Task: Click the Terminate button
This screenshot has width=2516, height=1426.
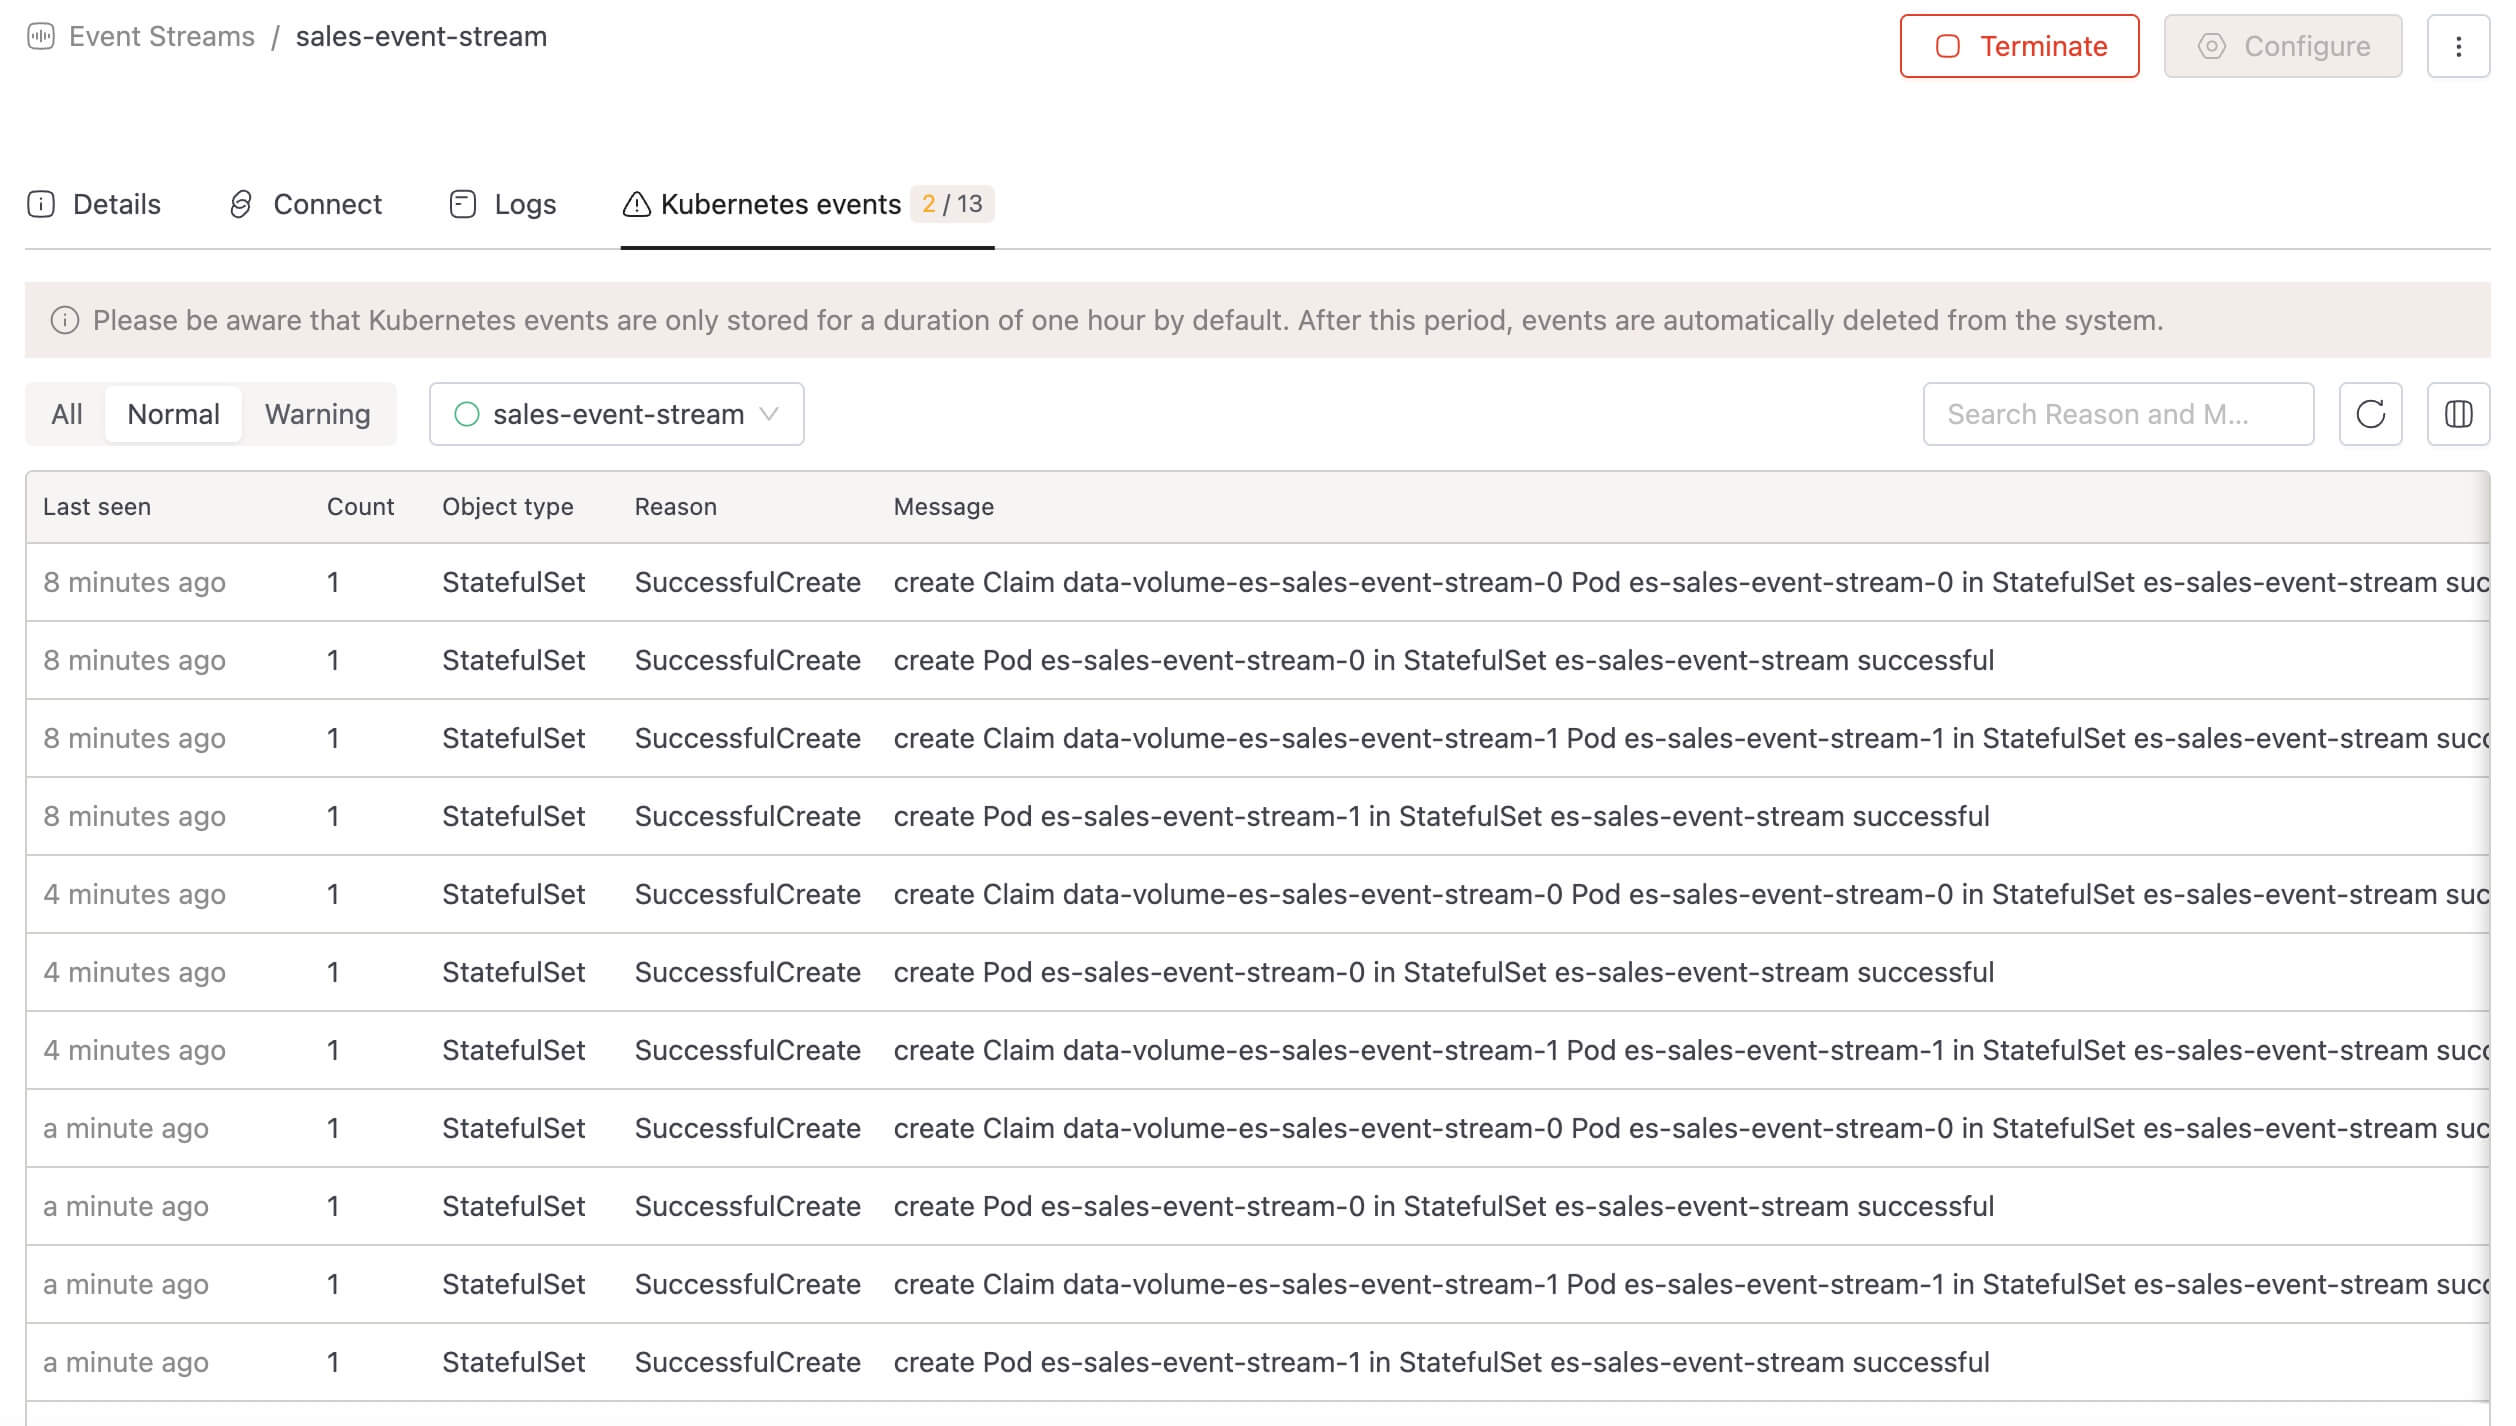Action: (x=2018, y=46)
